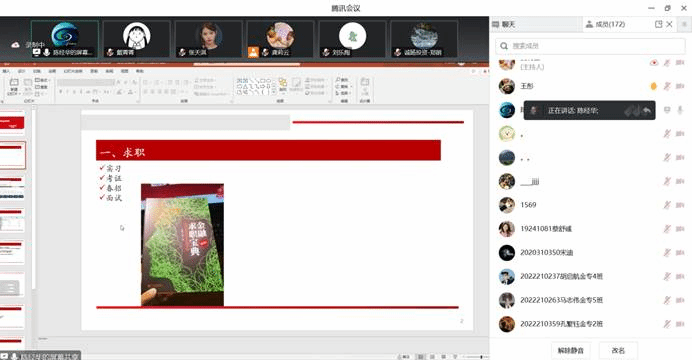Select the 成员(172) members tab
The width and height of the screenshot is (692, 360).
coord(606,24)
